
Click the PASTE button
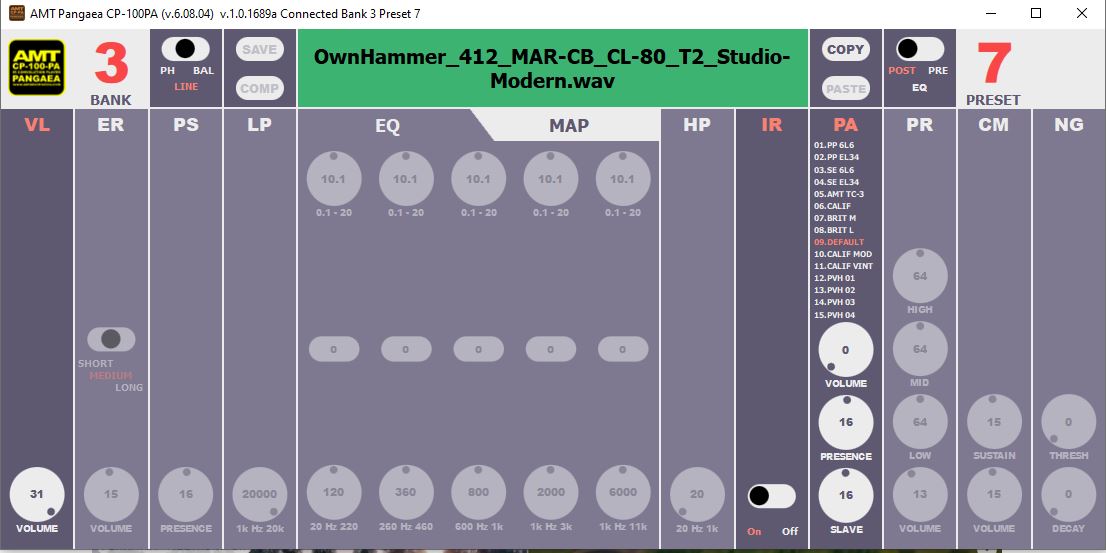click(846, 89)
